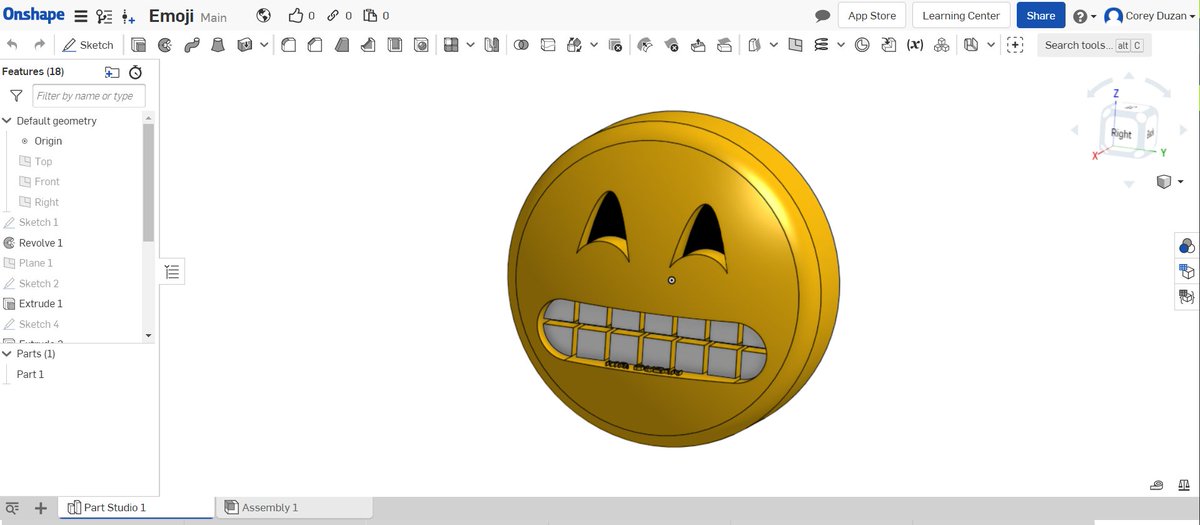This screenshot has height=525, width=1200.
Task: Click the Search tools box
Action: click(1094, 45)
